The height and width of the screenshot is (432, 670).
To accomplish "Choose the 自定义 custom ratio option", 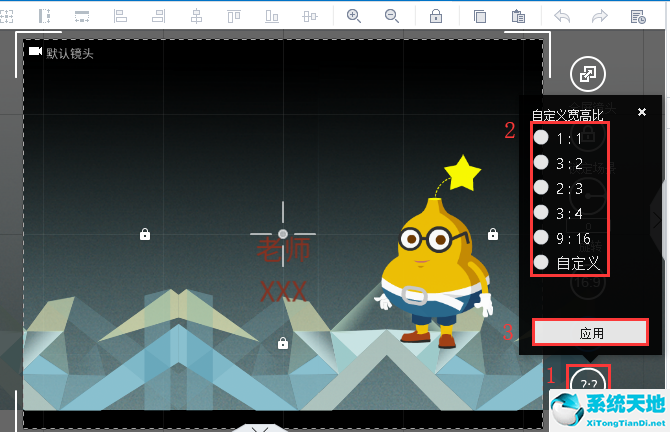I will [x=541, y=263].
